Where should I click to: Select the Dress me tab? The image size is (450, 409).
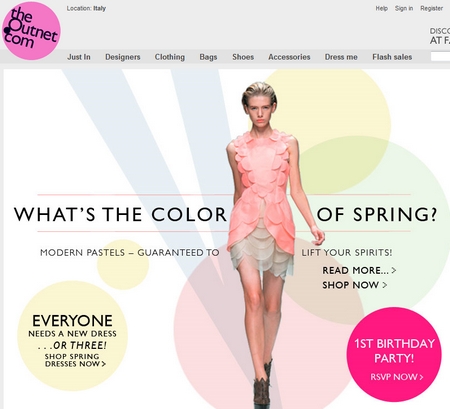tap(341, 57)
